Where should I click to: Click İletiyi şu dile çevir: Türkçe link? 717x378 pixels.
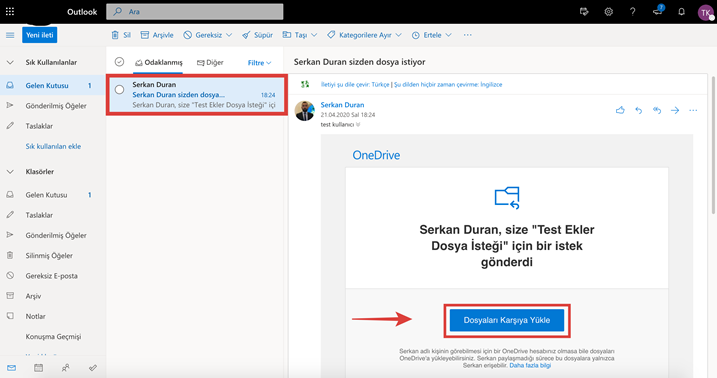pos(355,85)
